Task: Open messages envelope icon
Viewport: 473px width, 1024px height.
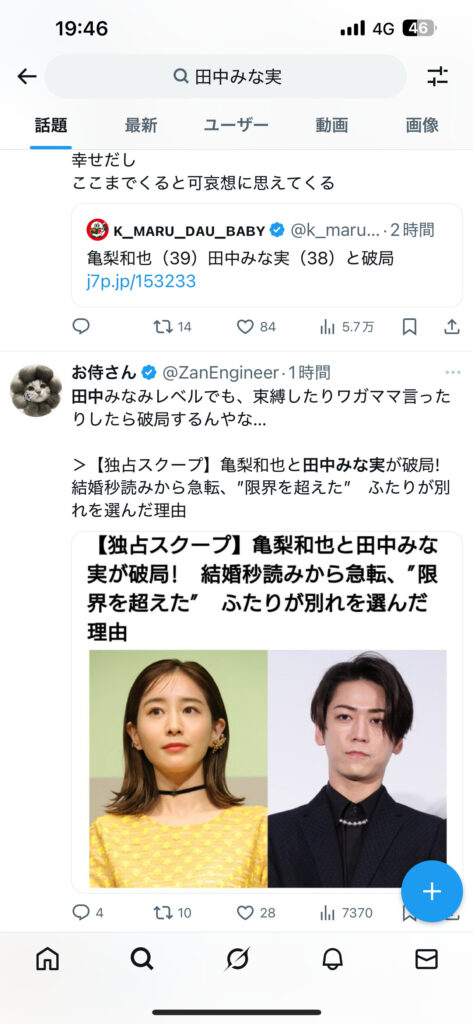Action: point(427,959)
